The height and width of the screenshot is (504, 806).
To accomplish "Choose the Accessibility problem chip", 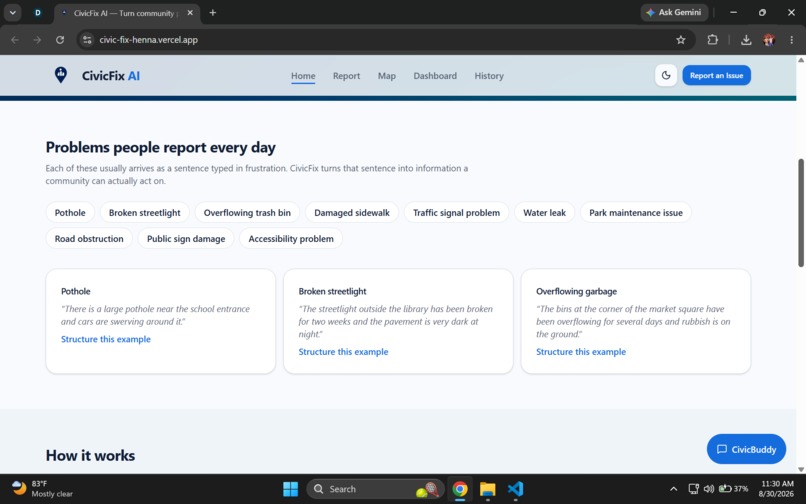I will tap(291, 239).
